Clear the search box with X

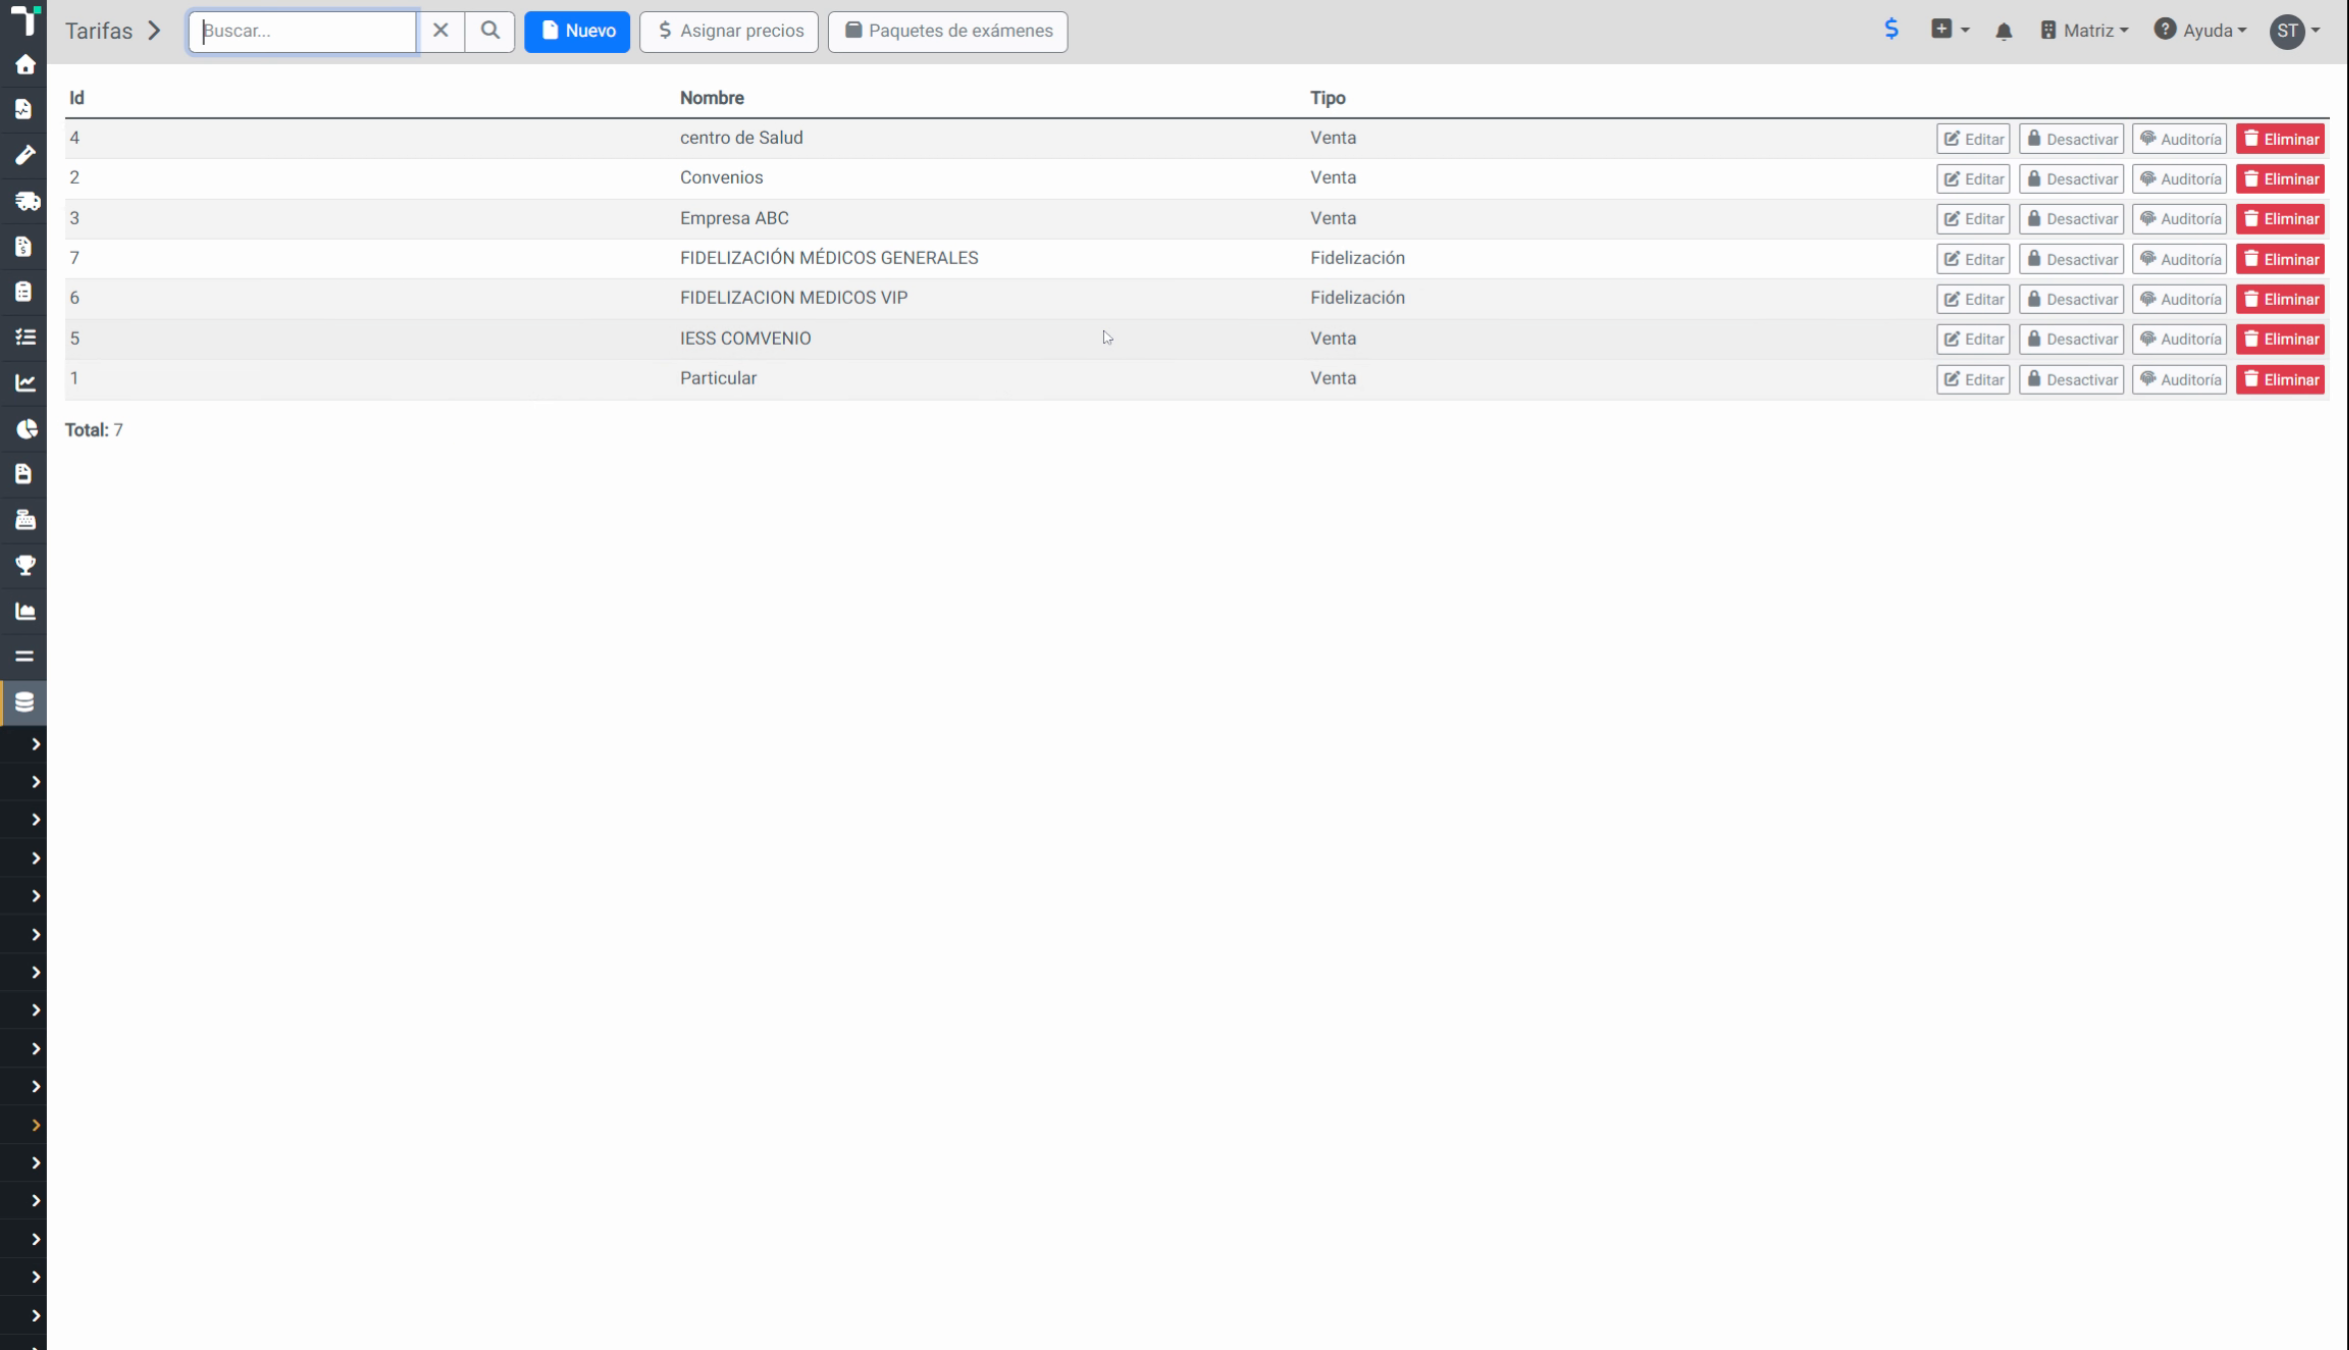point(440,31)
